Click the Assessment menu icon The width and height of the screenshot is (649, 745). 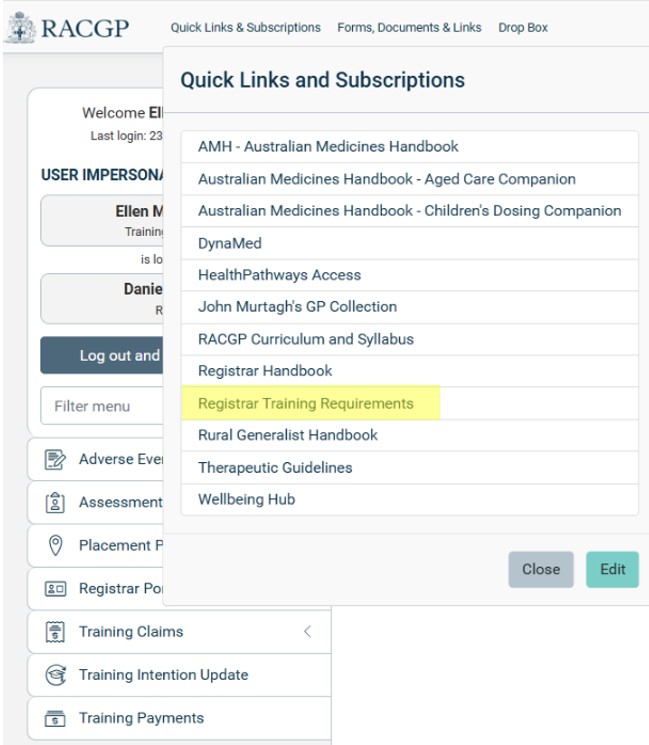[x=56, y=503]
